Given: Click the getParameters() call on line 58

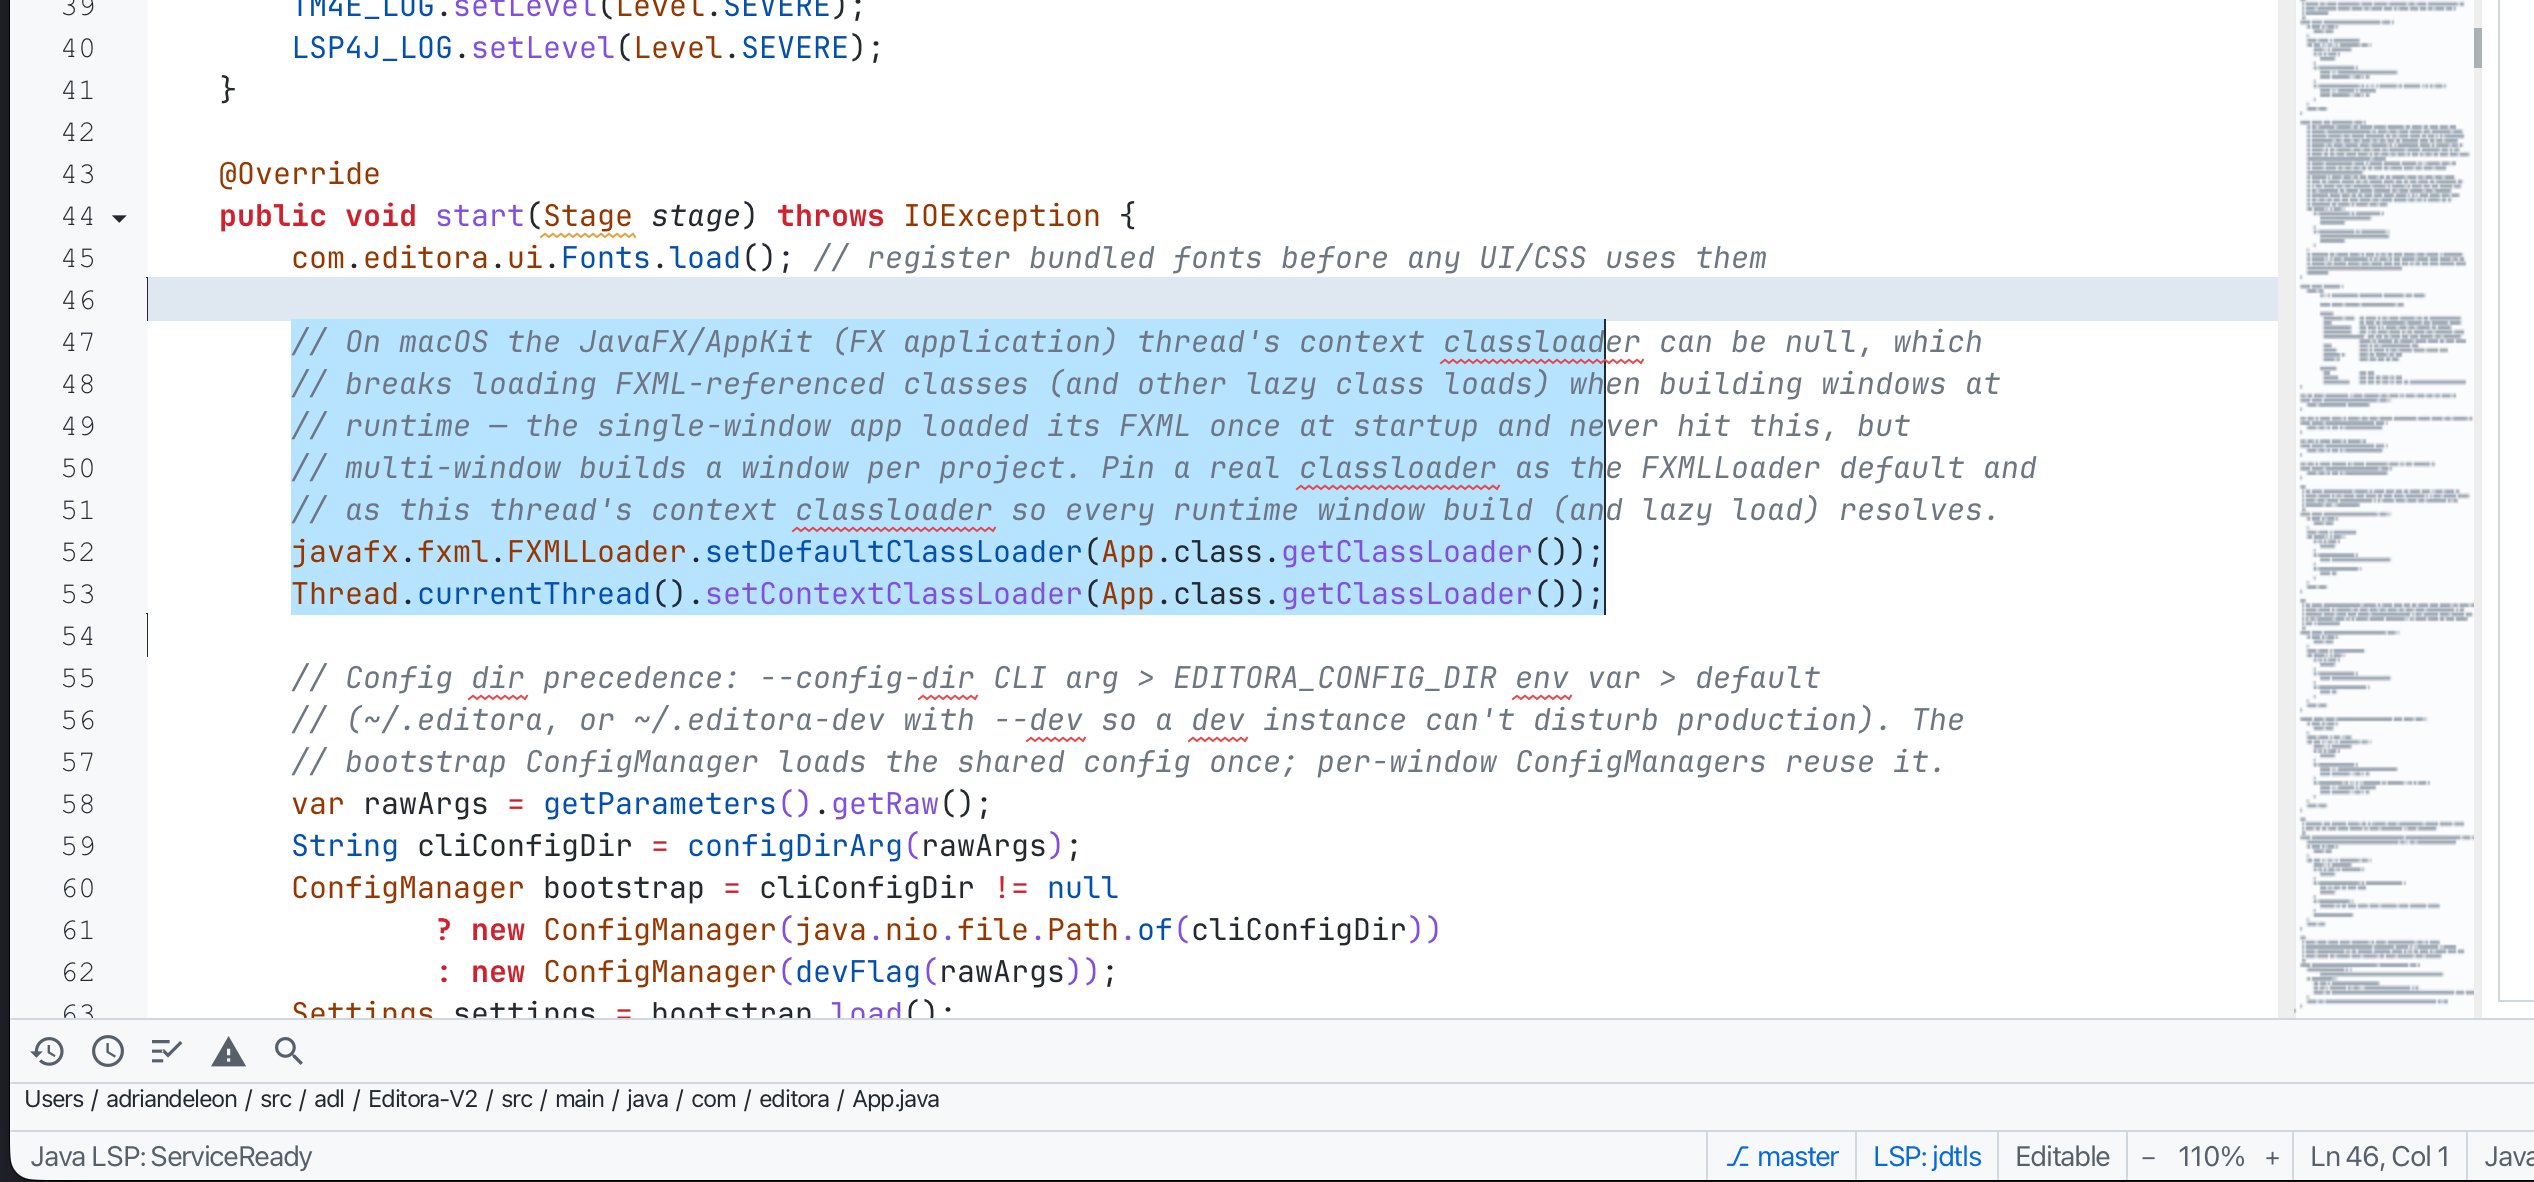Looking at the screenshot, I should 677,804.
